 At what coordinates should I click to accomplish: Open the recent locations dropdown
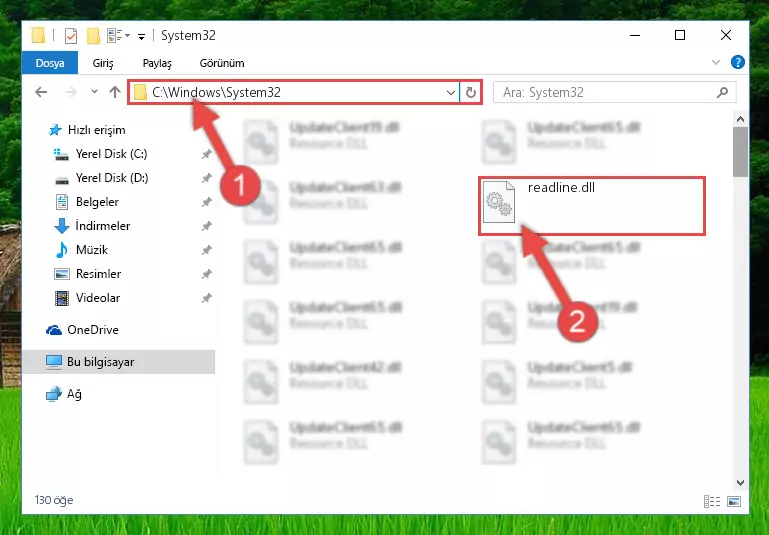coord(94,92)
